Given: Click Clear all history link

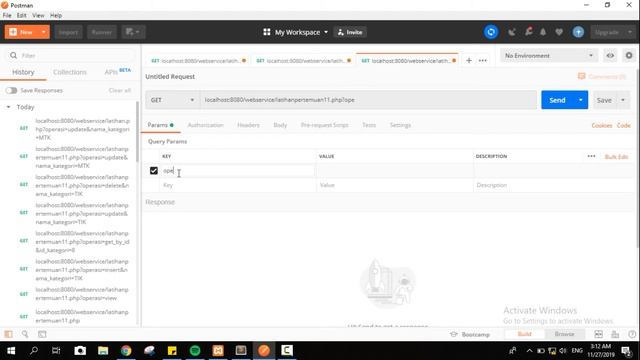Looking at the screenshot, I should click(x=120, y=90).
